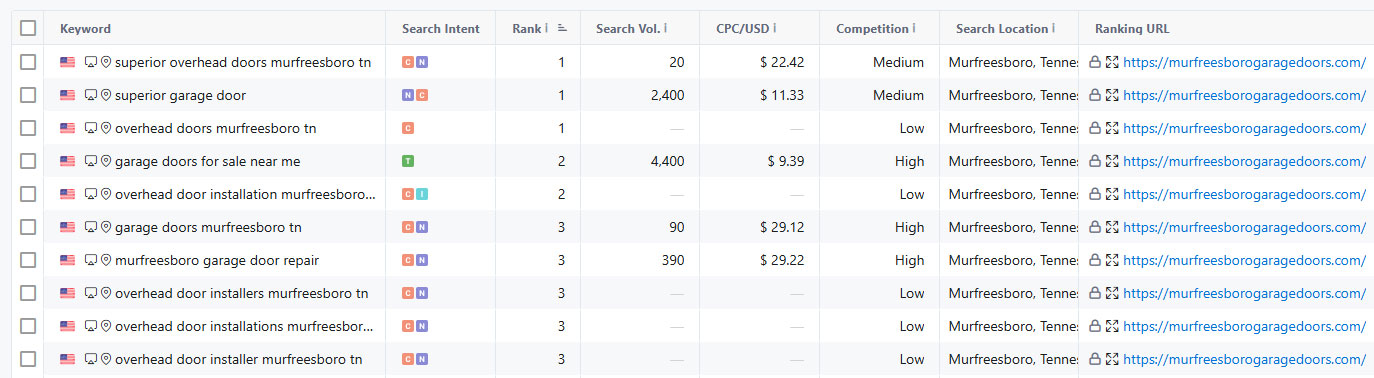Click the Competition column header label
This screenshot has width=1374, height=378.
click(872, 28)
